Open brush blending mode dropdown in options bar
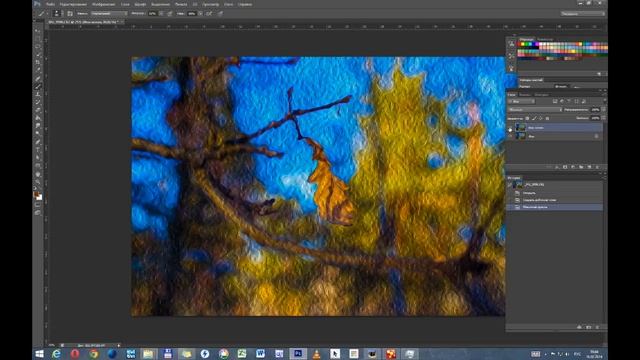 point(109,13)
